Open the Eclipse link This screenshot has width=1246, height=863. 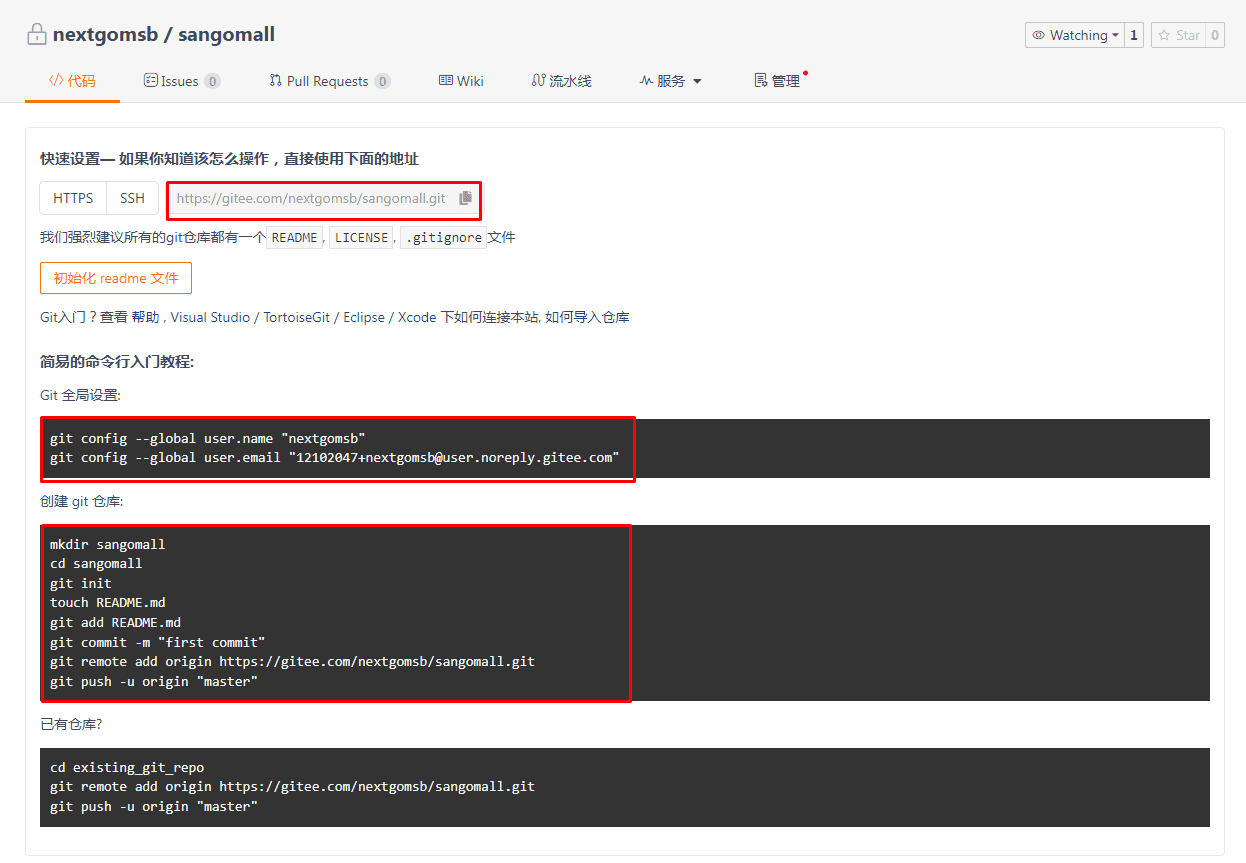(x=364, y=317)
